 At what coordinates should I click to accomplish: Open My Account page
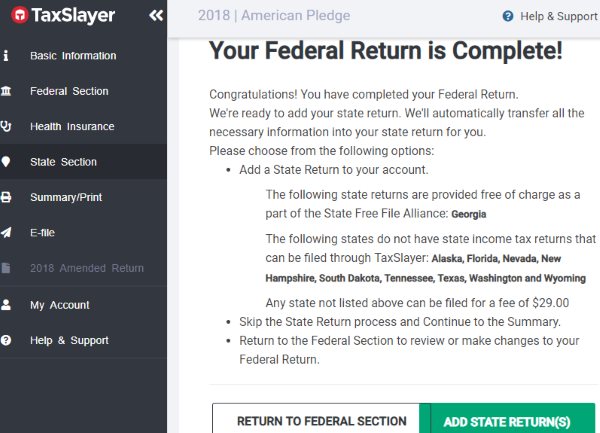[x=59, y=305]
